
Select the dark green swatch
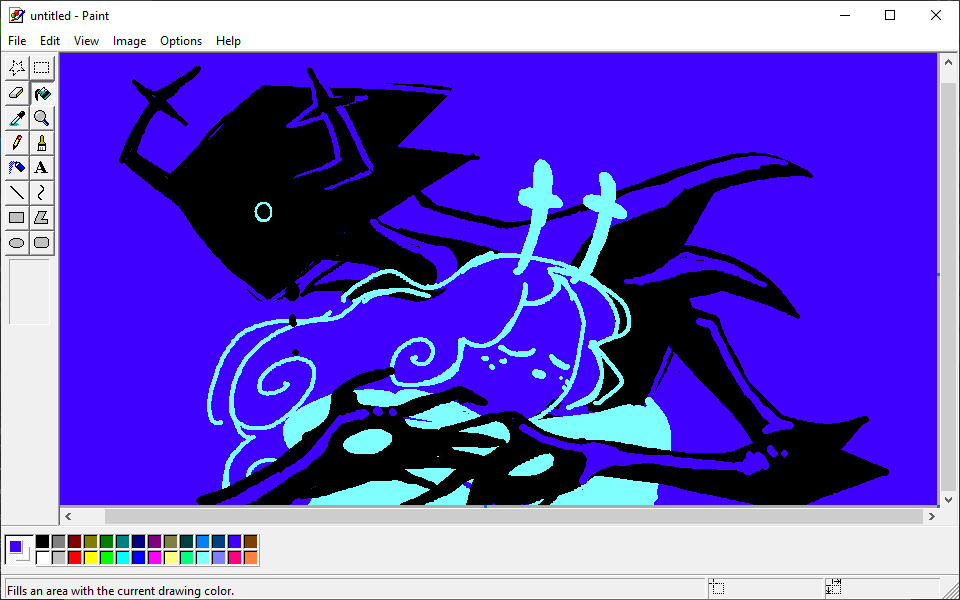tap(107, 541)
